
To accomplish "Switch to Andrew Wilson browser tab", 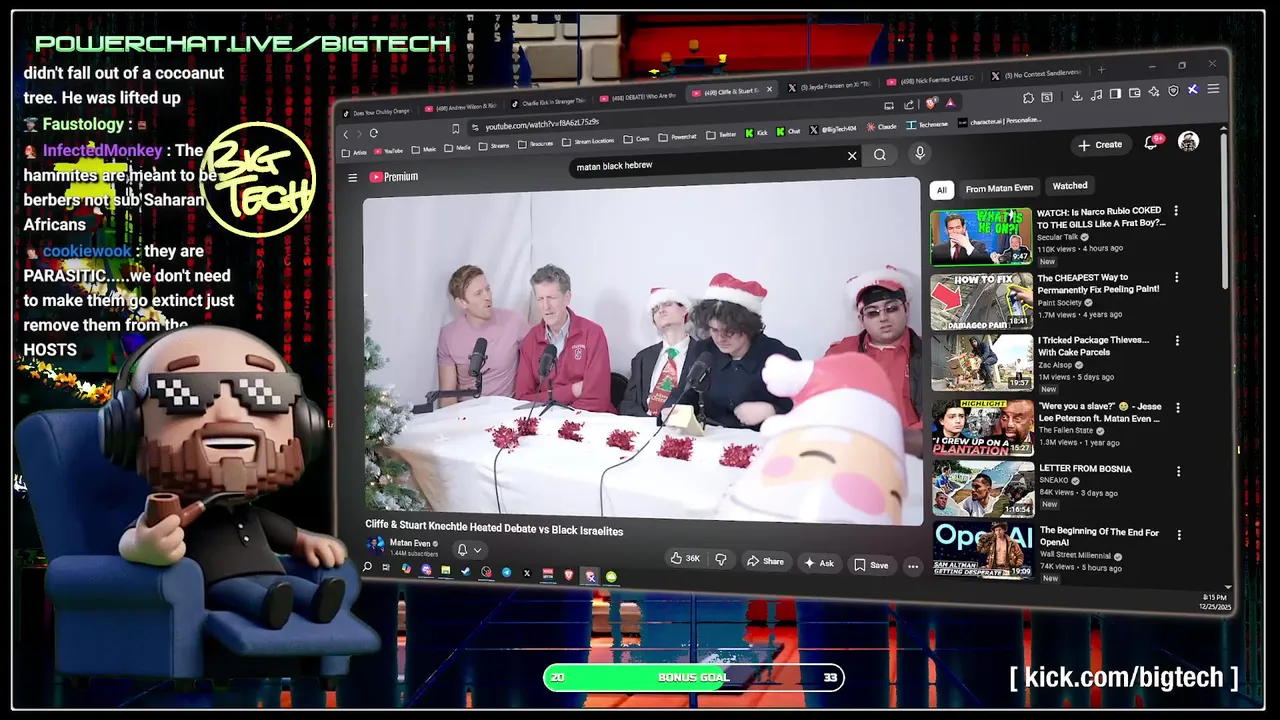I will [x=461, y=107].
